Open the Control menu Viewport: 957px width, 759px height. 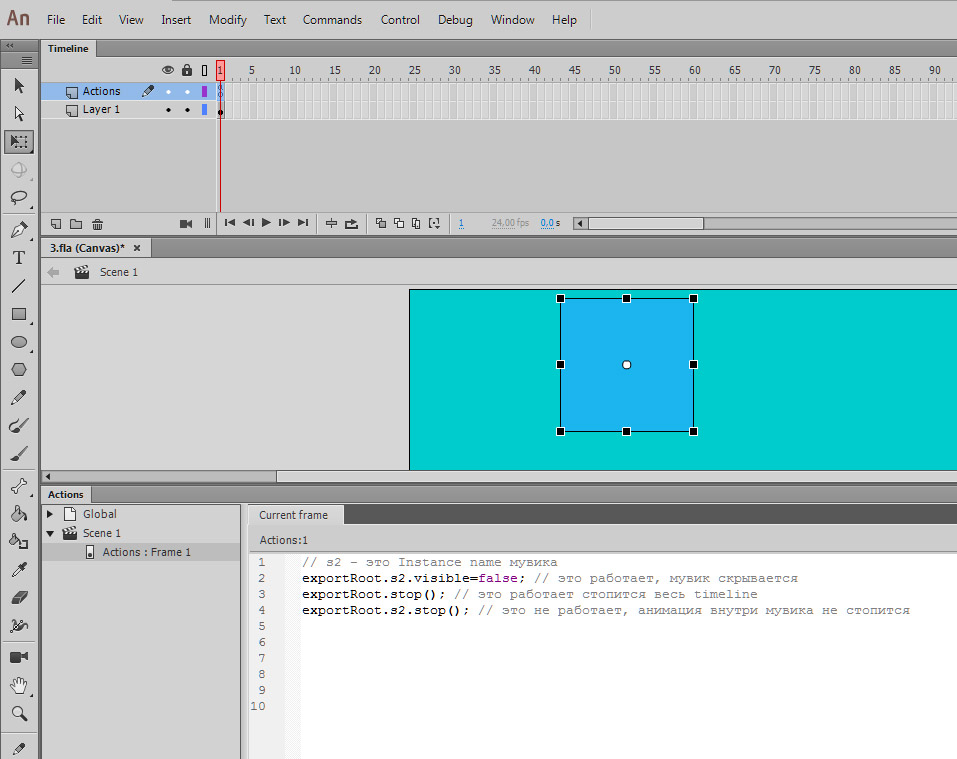pos(400,20)
